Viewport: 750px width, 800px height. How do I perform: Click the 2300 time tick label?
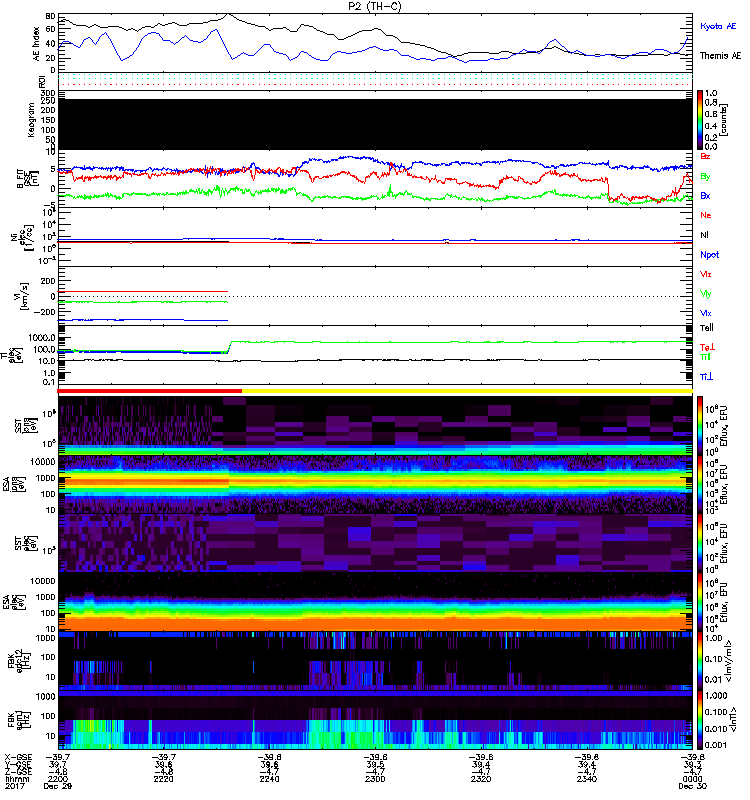pyautogui.click(x=375, y=779)
